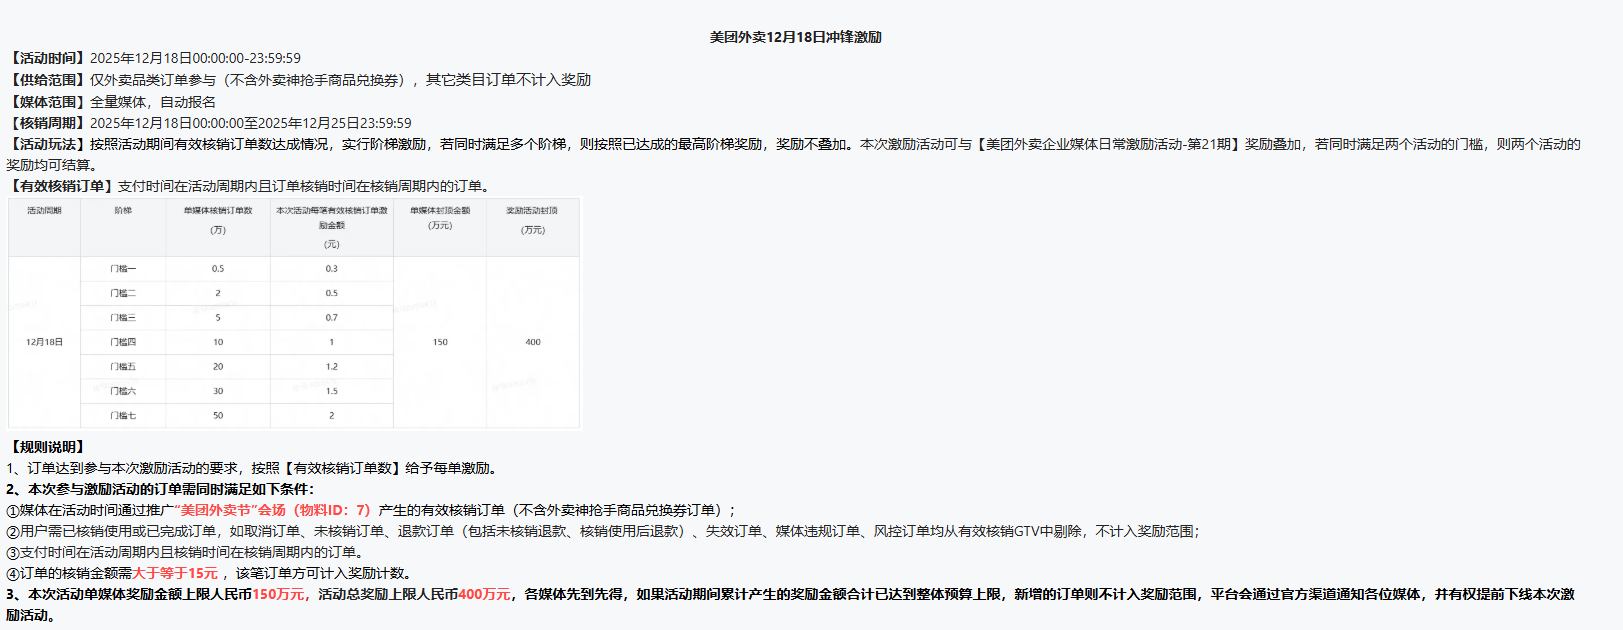Click the 阶梯 table column header
This screenshot has height=630, width=1623.
123,211
